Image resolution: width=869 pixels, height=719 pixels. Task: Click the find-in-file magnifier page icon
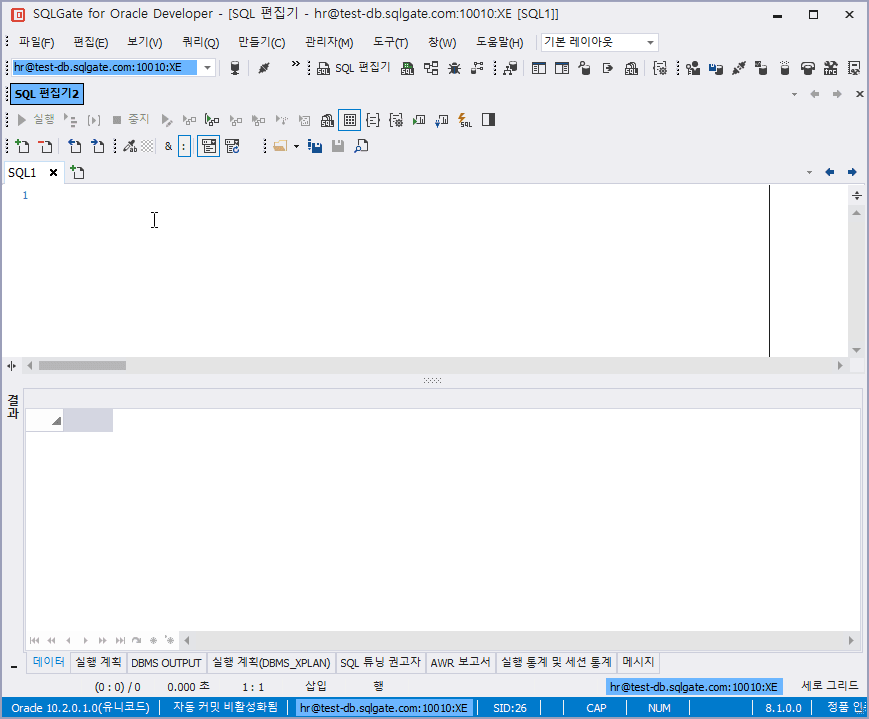click(x=361, y=146)
